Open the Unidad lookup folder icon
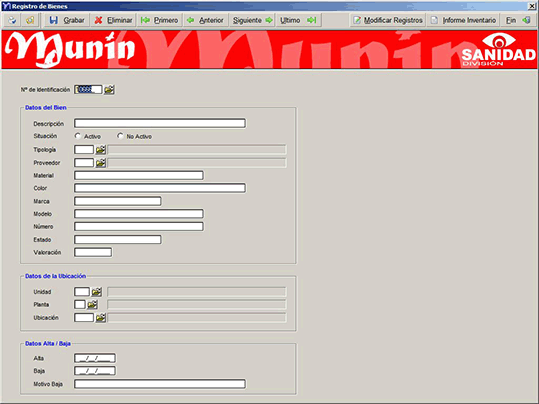This screenshot has width=539, height=404. (97, 292)
